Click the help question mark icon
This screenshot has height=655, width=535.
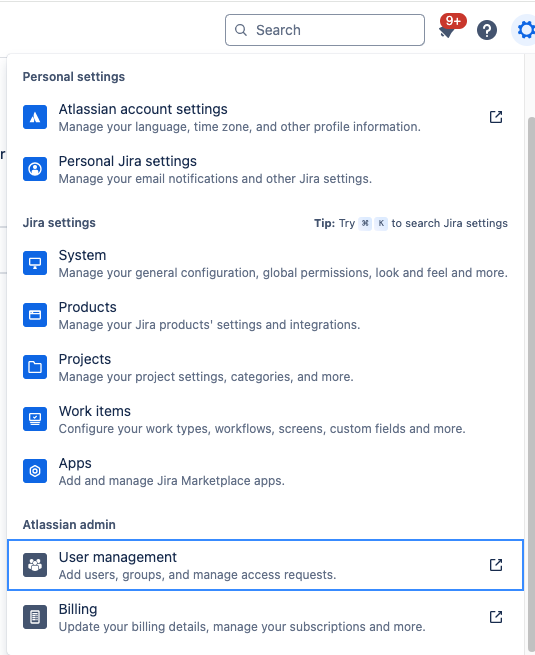[x=487, y=30]
